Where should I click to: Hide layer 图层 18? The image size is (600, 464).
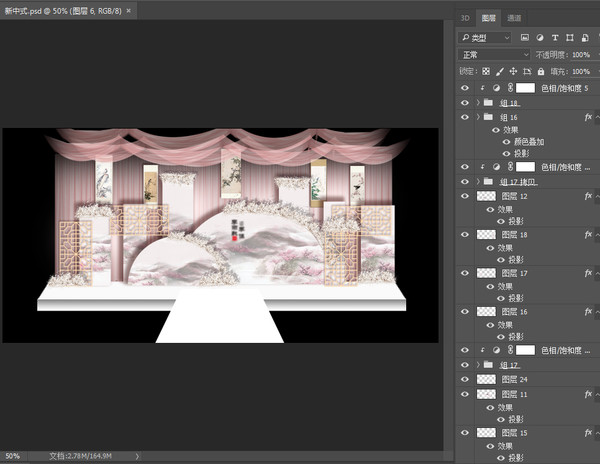tap(465, 234)
